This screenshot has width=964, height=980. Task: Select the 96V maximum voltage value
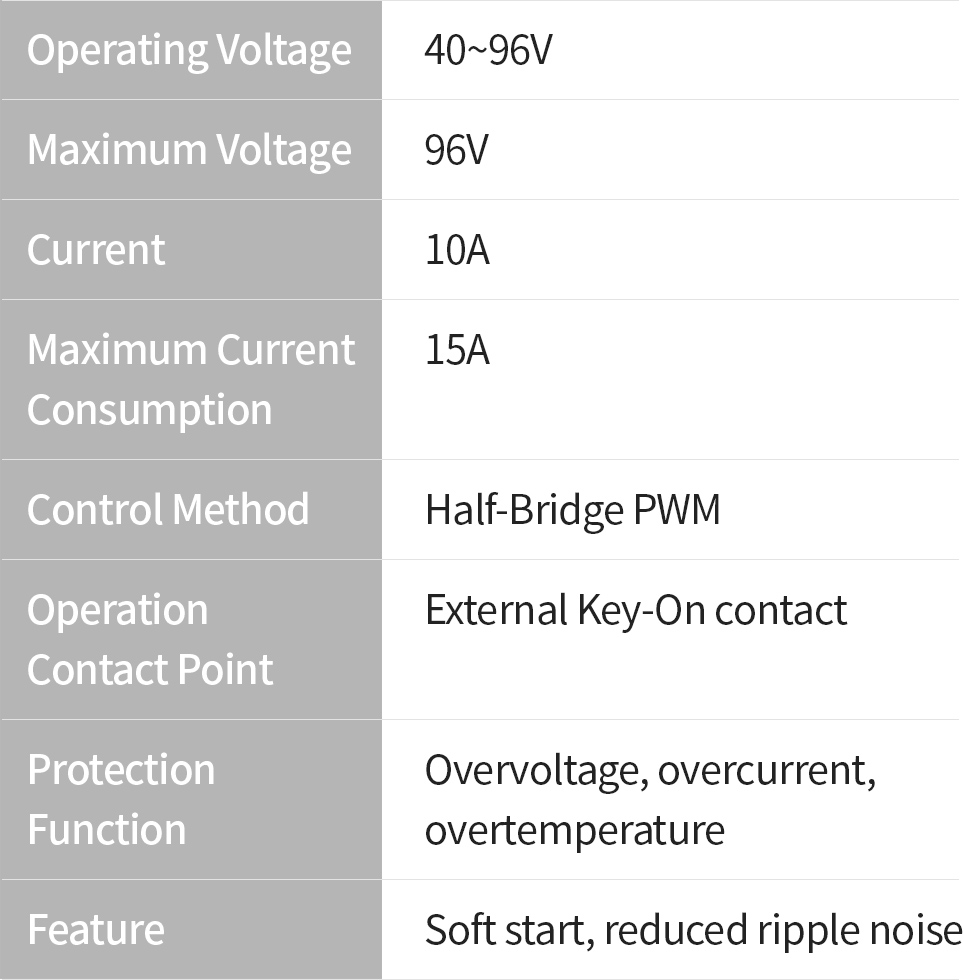click(457, 150)
